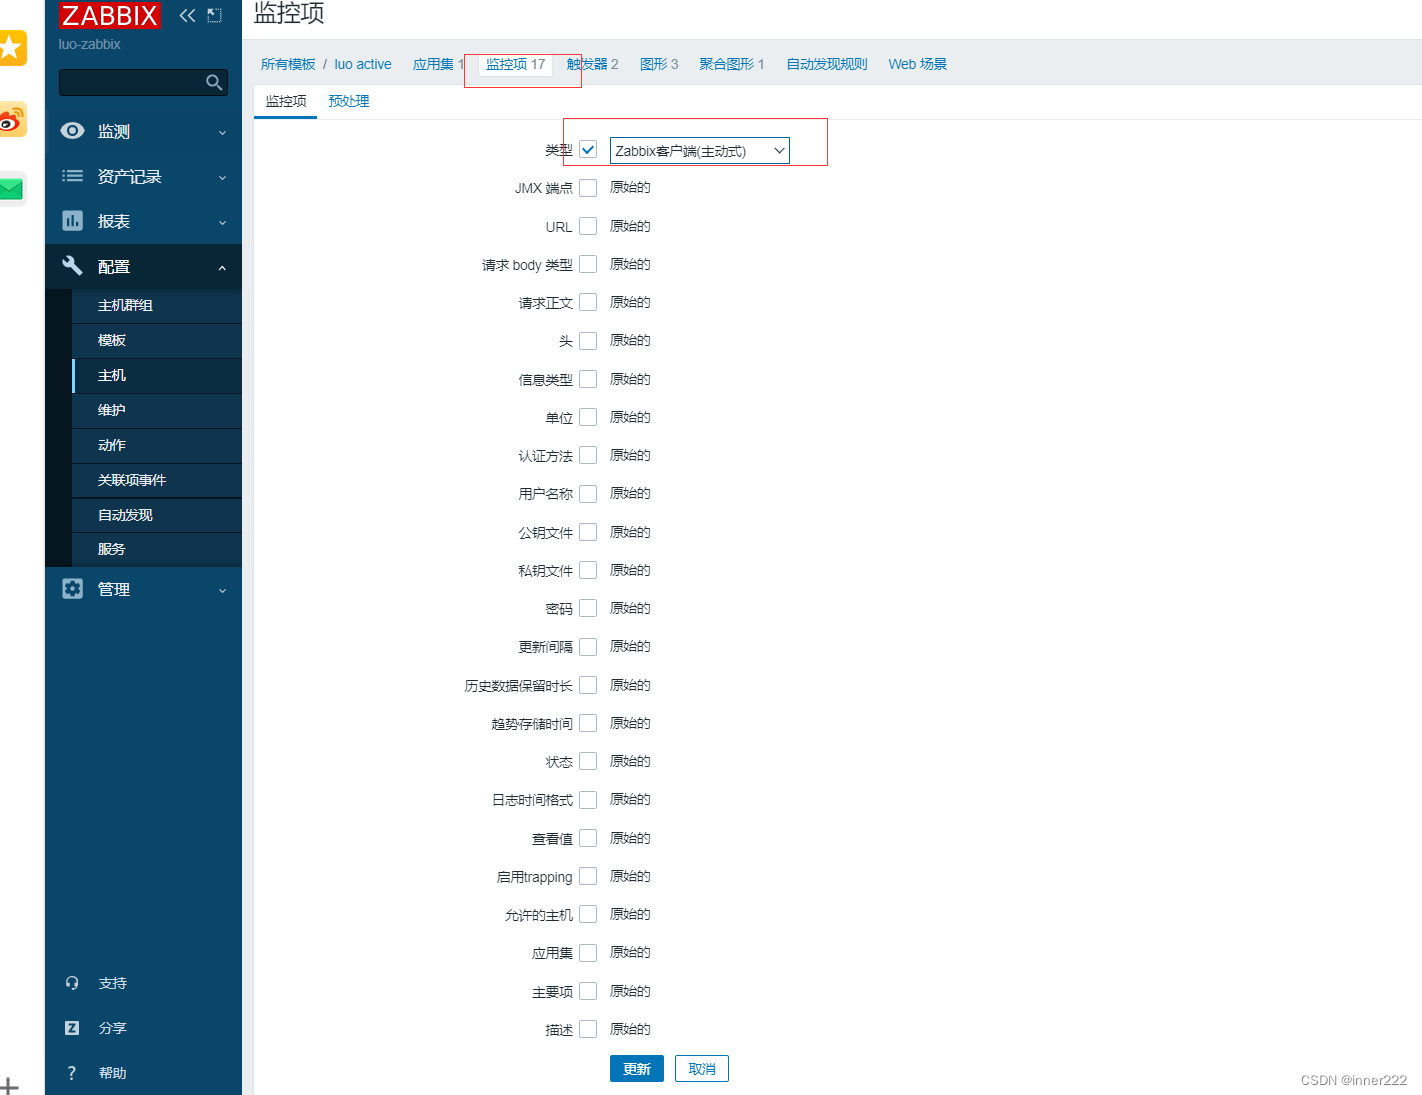
Task: Collapse the 配置 menu section
Action: 143,266
